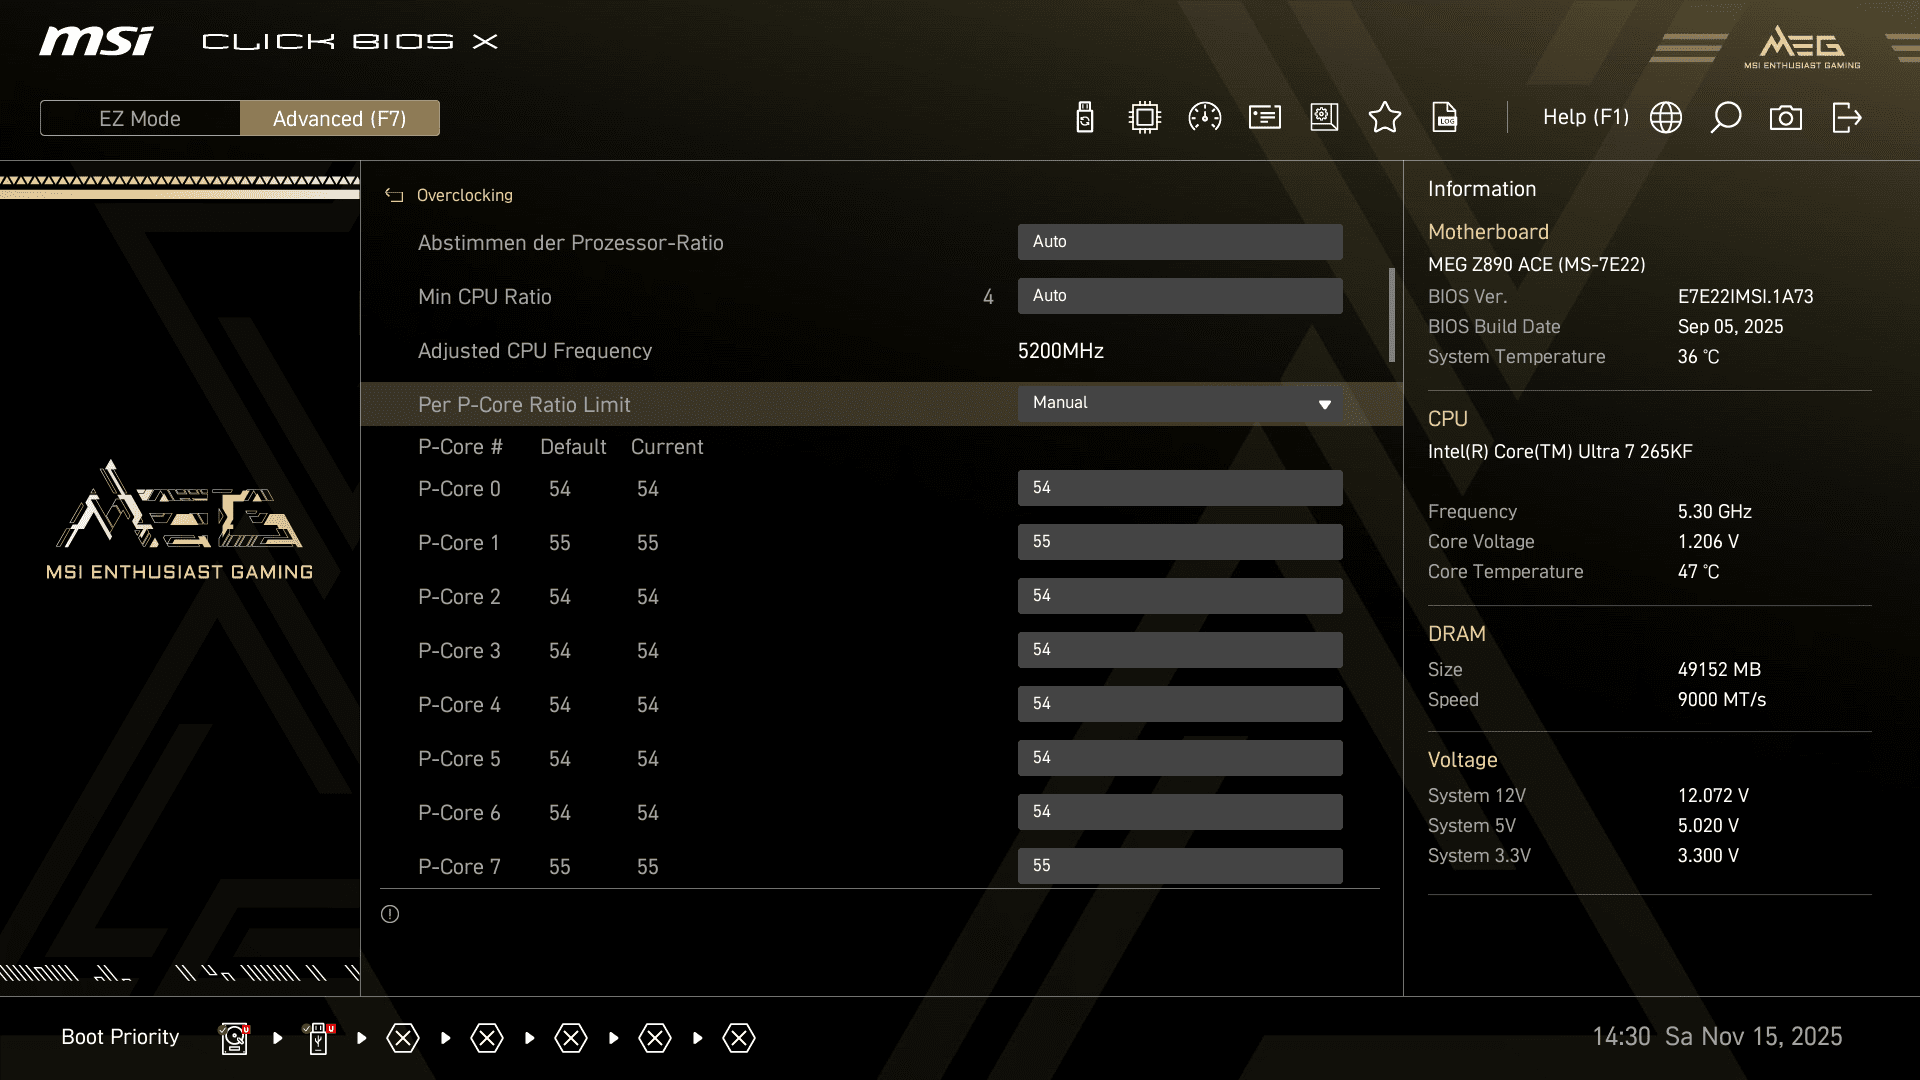Click the settings list scrollbar
Image resolution: width=1920 pixels, height=1080 pixels.
[x=1391, y=315]
